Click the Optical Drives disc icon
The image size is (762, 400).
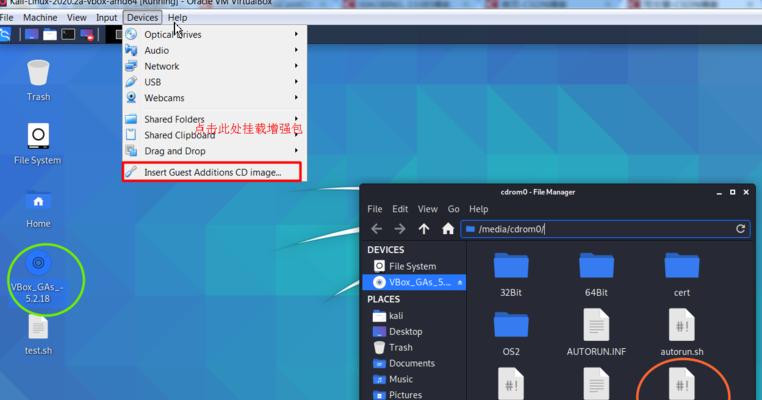(x=131, y=34)
